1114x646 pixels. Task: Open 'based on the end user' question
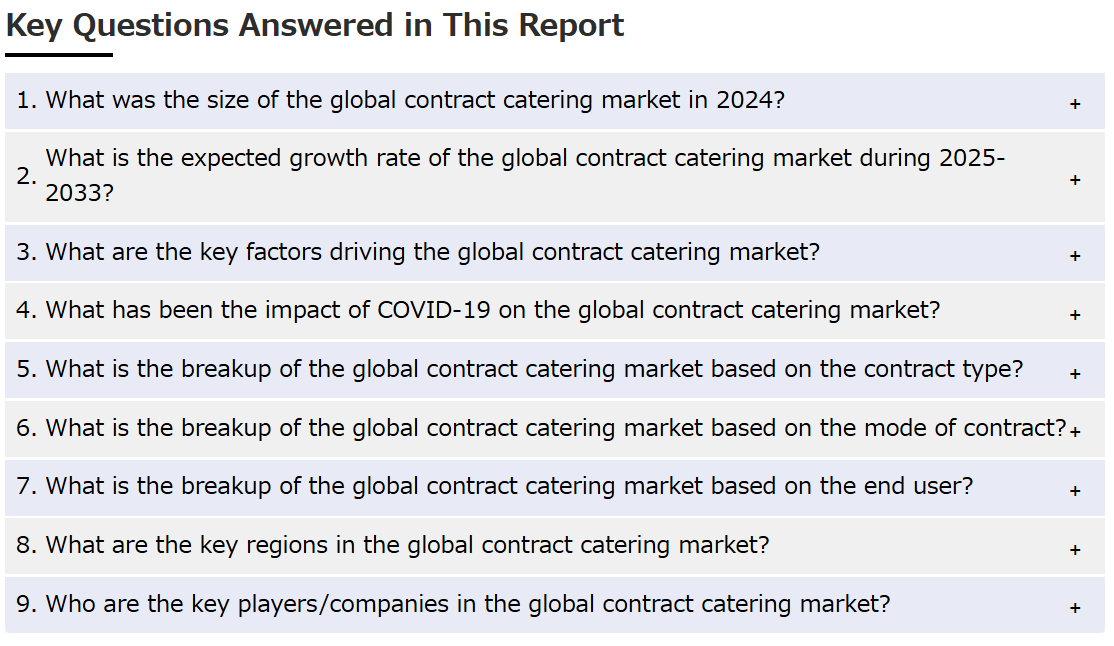pos(555,488)
